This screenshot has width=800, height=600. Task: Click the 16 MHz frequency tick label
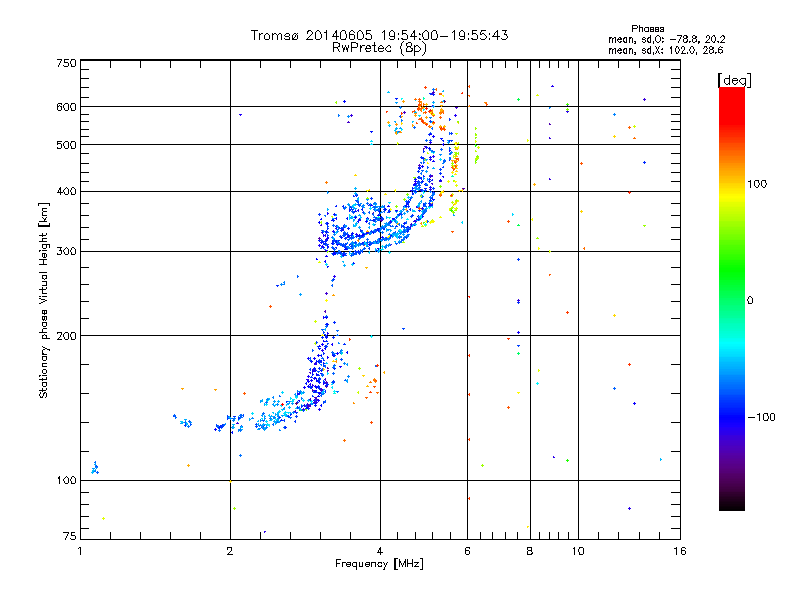[x=680, y=551]
